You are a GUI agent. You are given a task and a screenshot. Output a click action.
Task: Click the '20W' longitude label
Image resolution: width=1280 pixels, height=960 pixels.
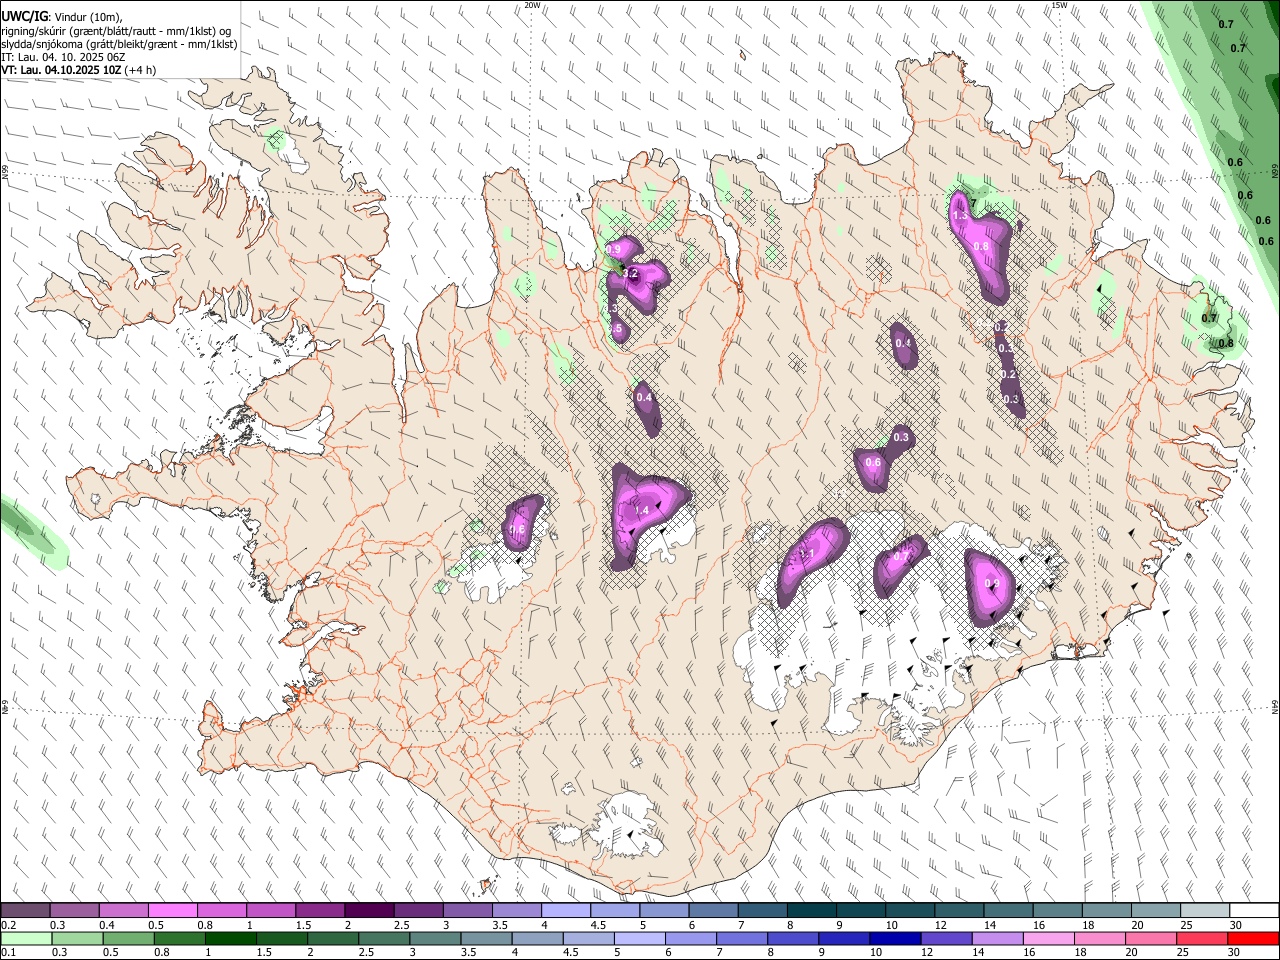(532, 5)
